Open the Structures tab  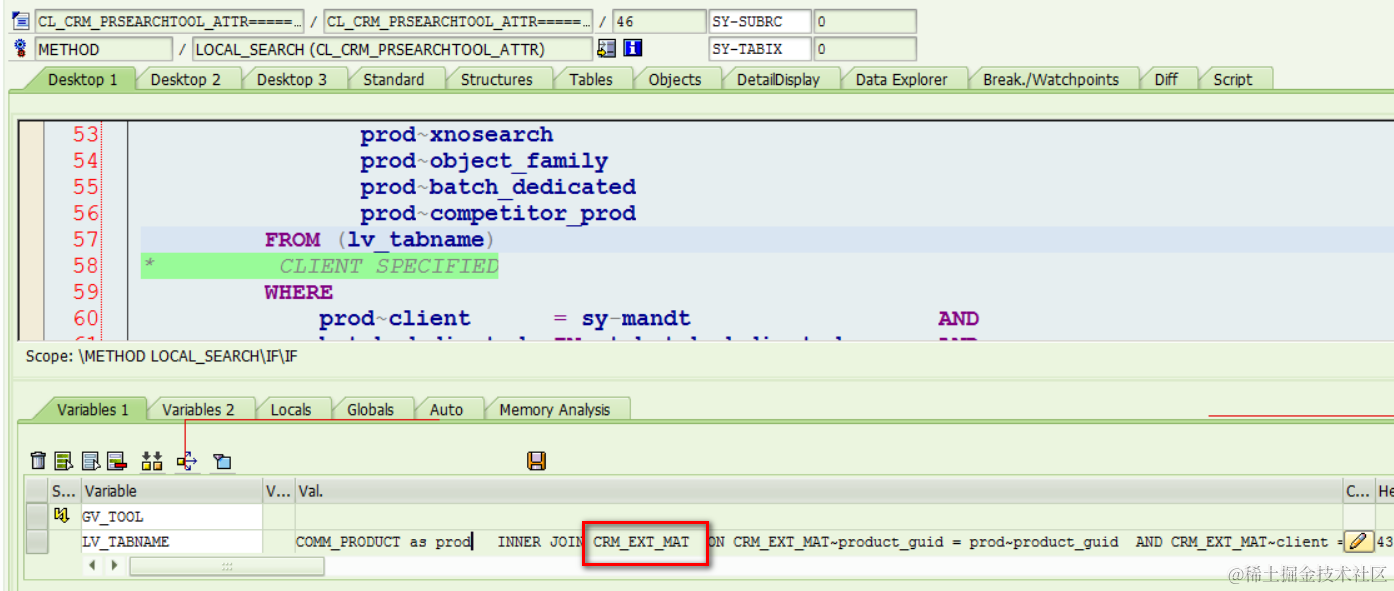[x=496, y=79]
